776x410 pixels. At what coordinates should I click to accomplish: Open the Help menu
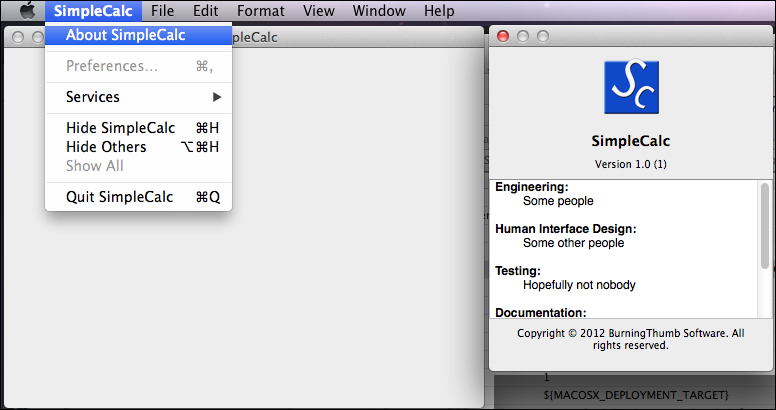pos(439,11)
